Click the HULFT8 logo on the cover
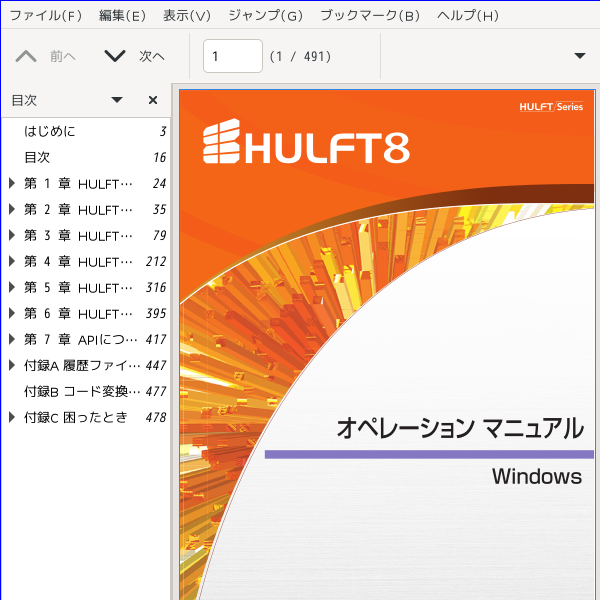 click(x=306, y=142)
